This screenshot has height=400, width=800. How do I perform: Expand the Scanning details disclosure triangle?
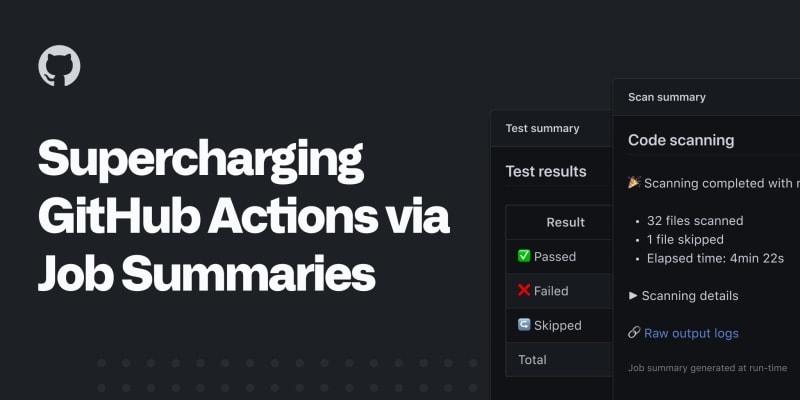(x=633, y=296)
